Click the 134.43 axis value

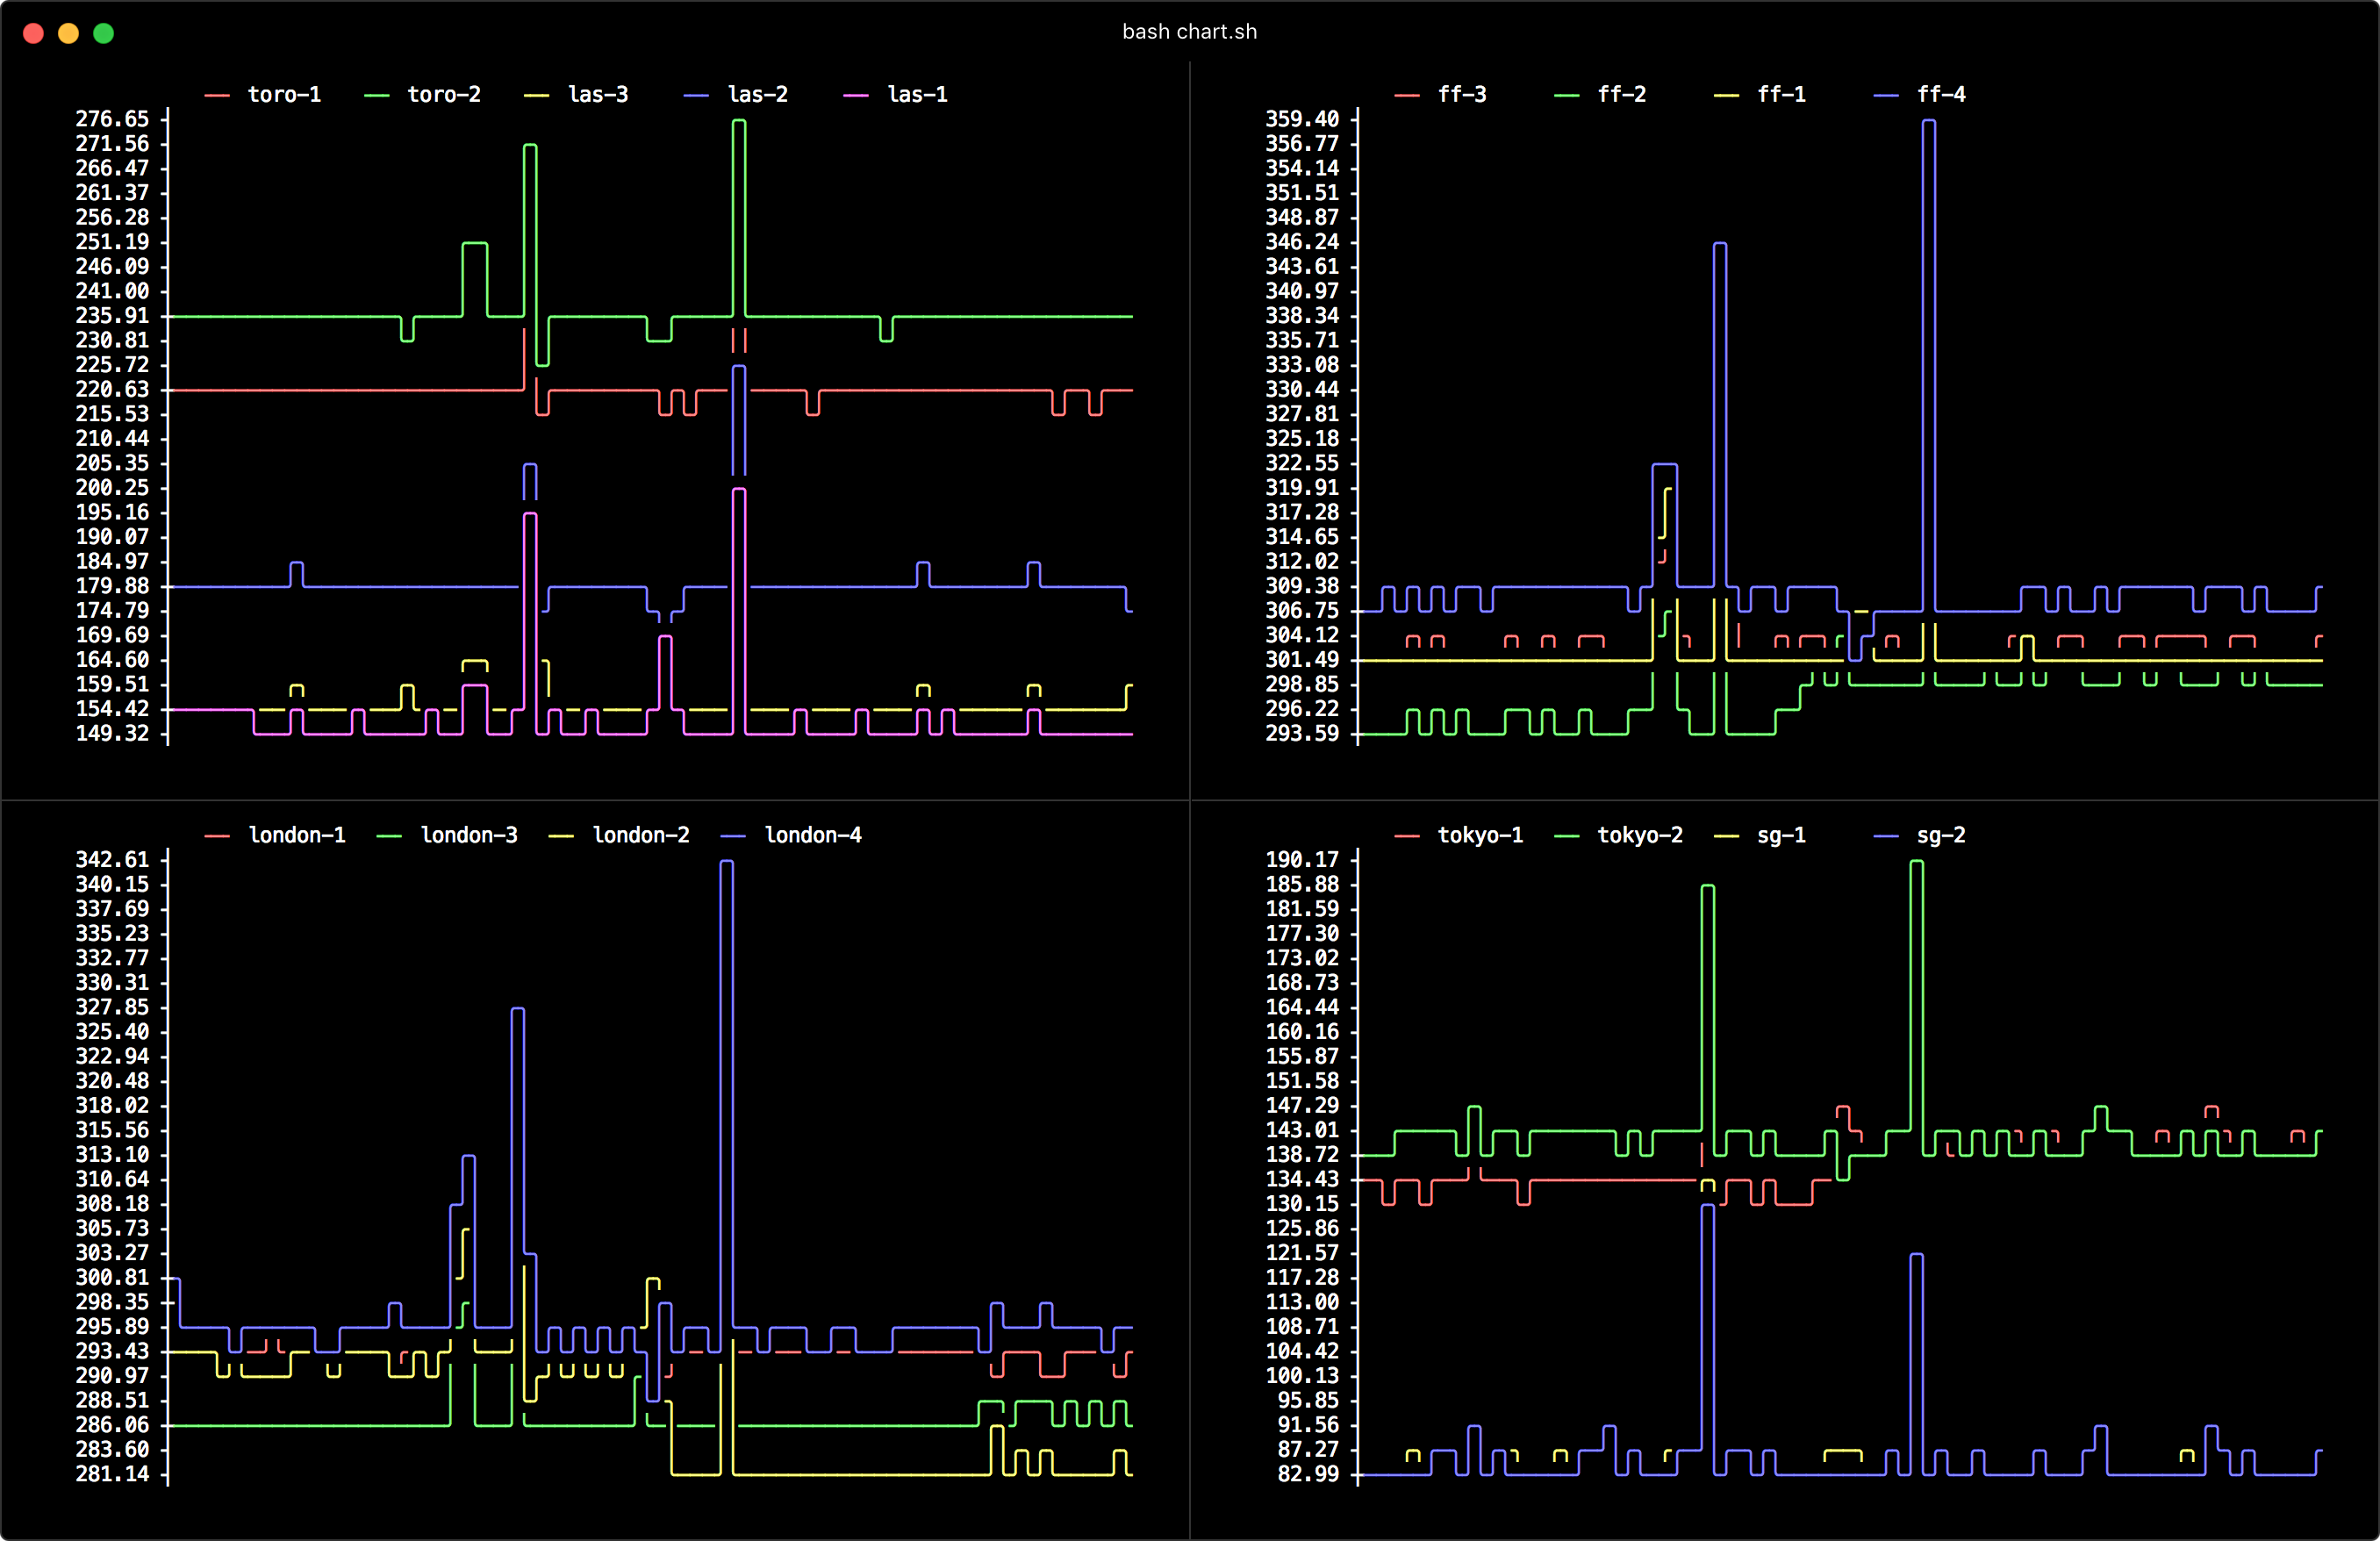[1302, 1179]
